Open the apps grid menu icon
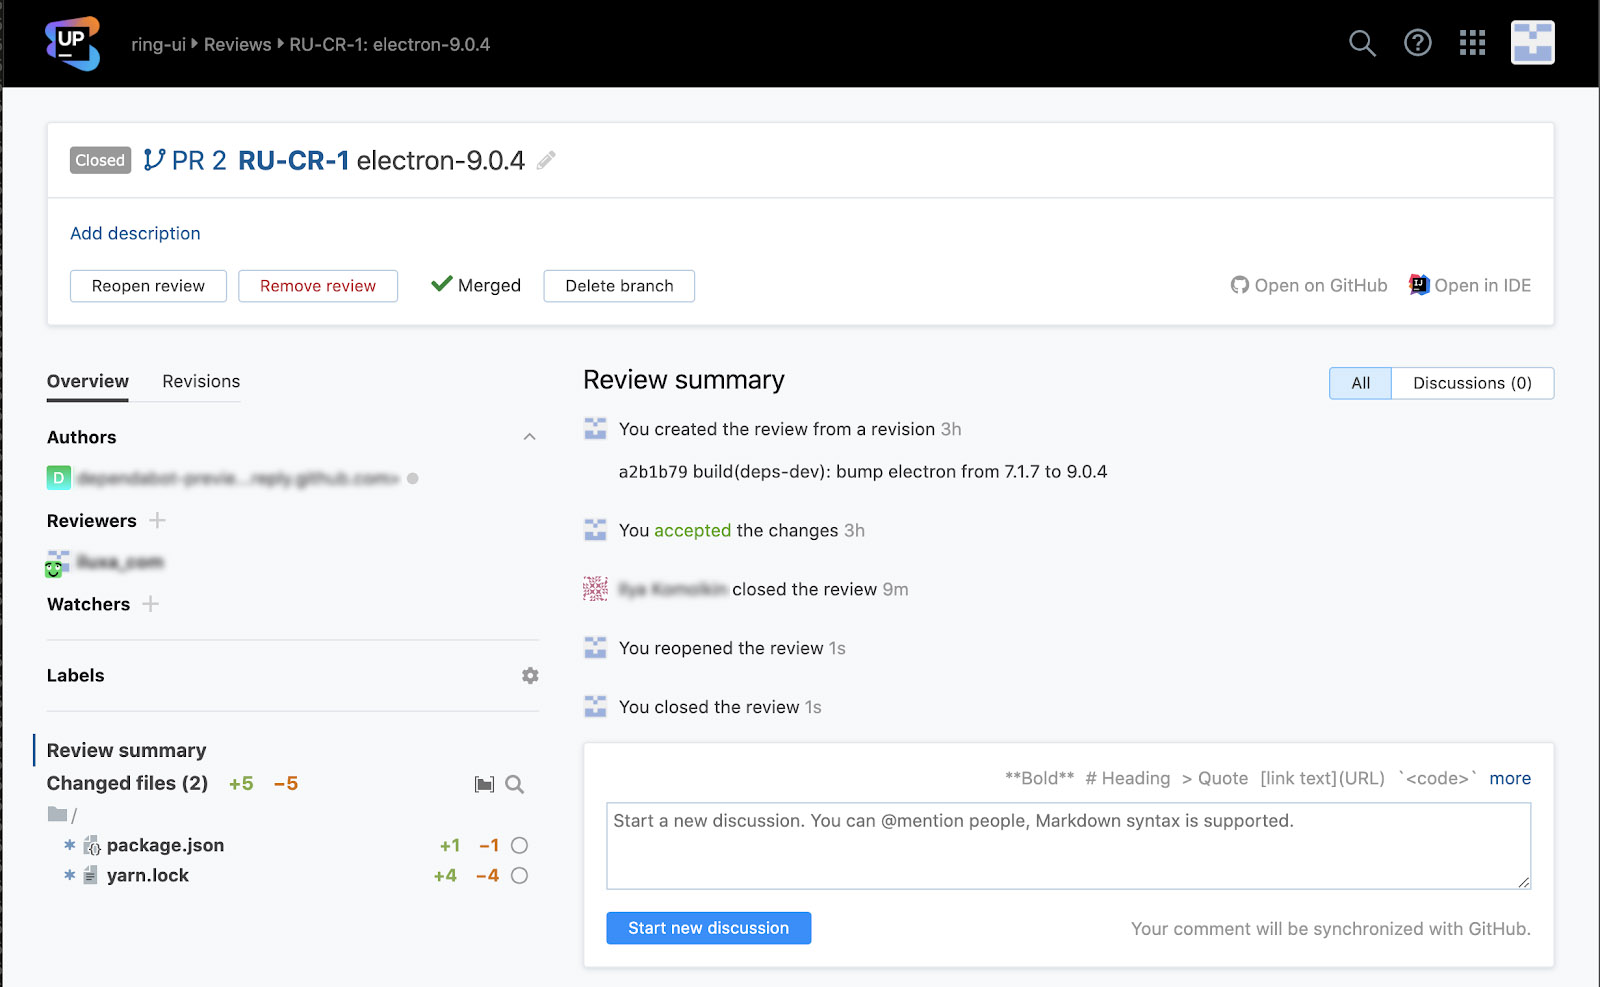This screenshot has width=1600, height=987. pyautogui.click(x=1472, y=43)
